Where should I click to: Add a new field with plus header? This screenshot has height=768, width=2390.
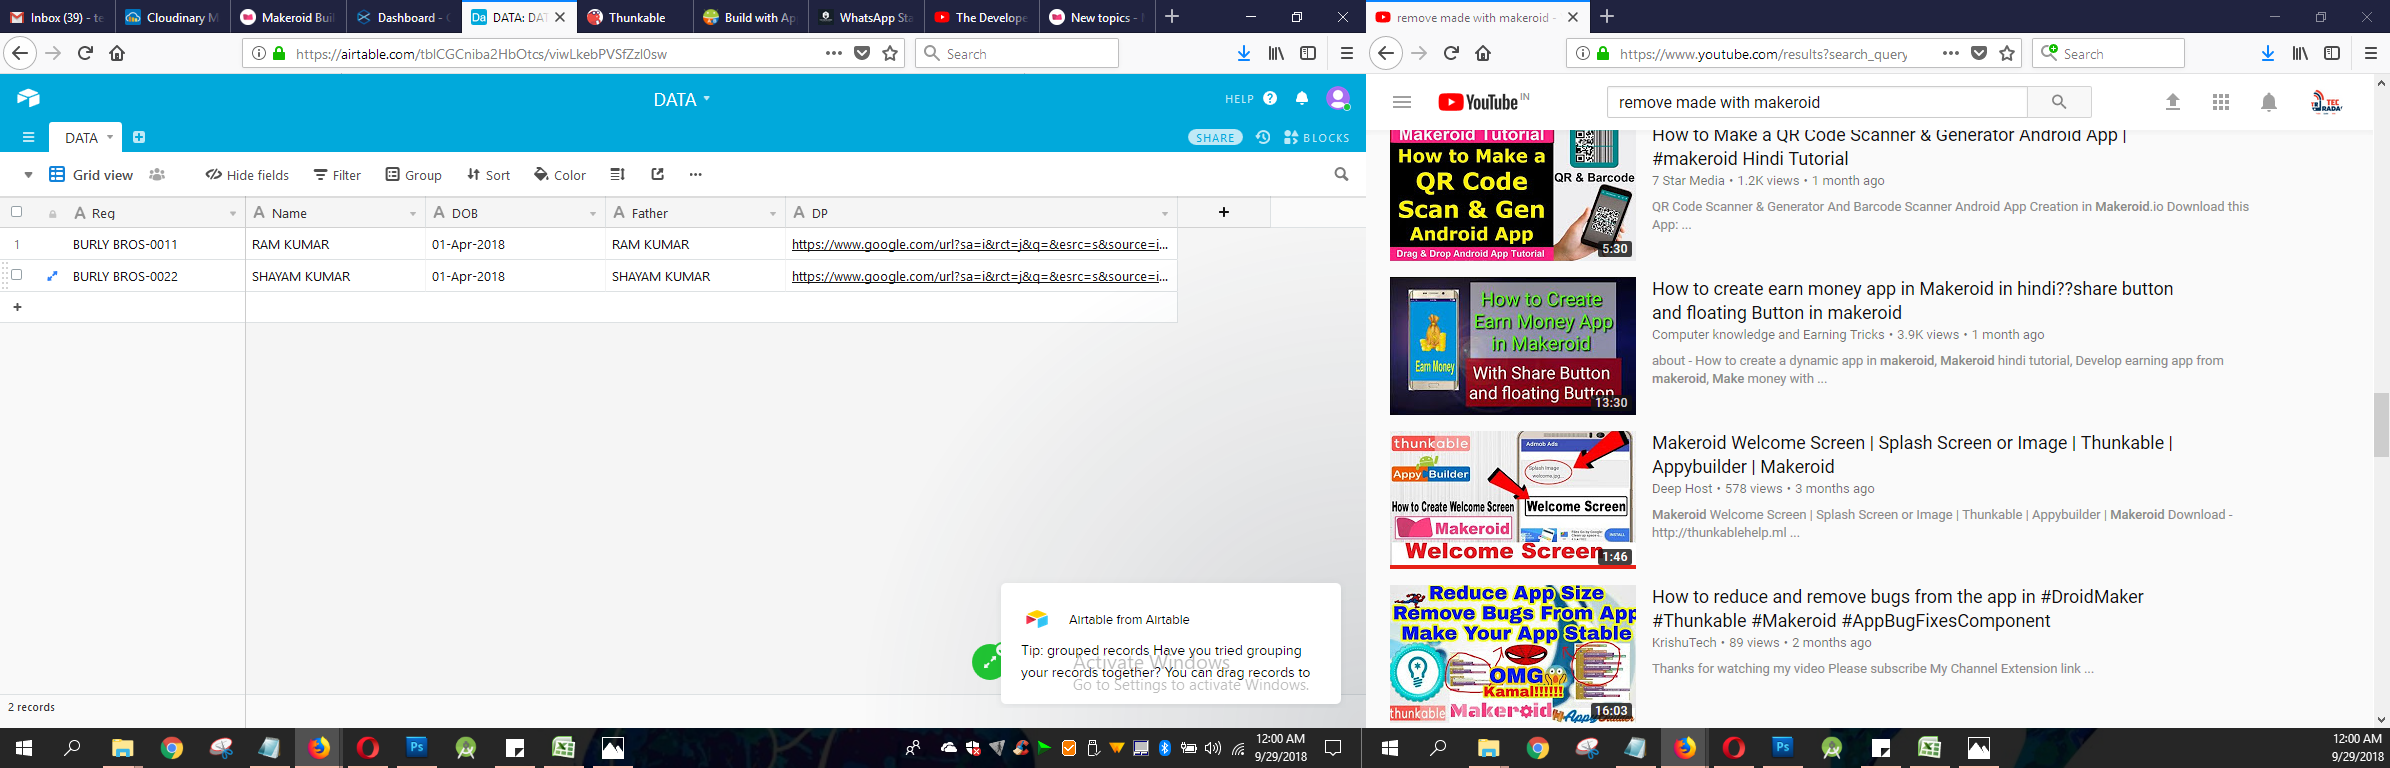coord(1224,212)
